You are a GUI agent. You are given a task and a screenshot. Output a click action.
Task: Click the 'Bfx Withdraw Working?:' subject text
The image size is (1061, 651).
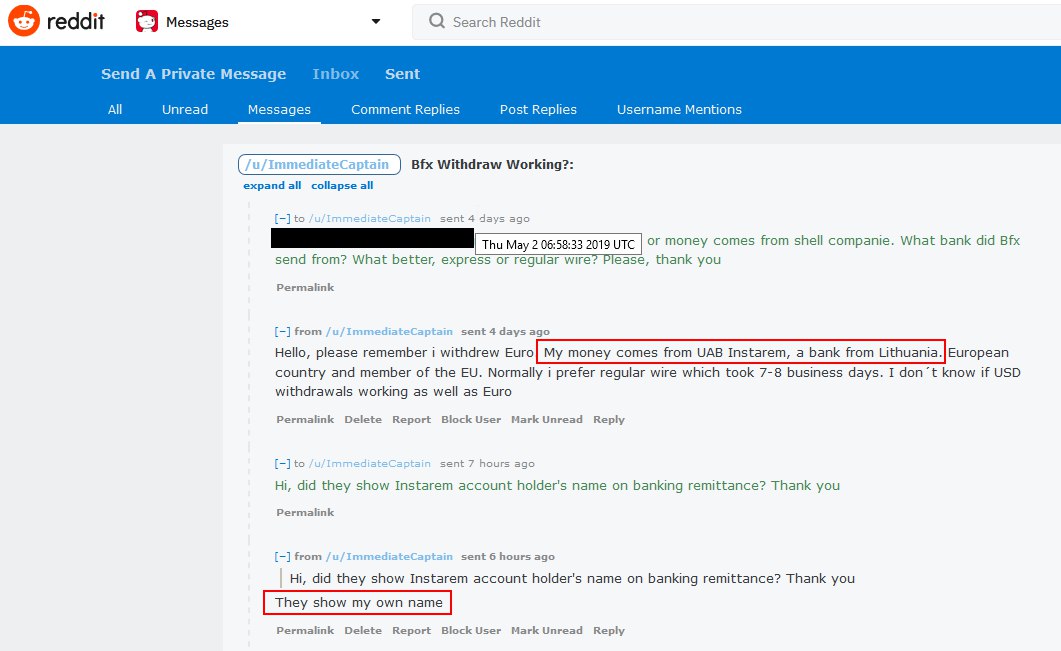click(493, 164)
